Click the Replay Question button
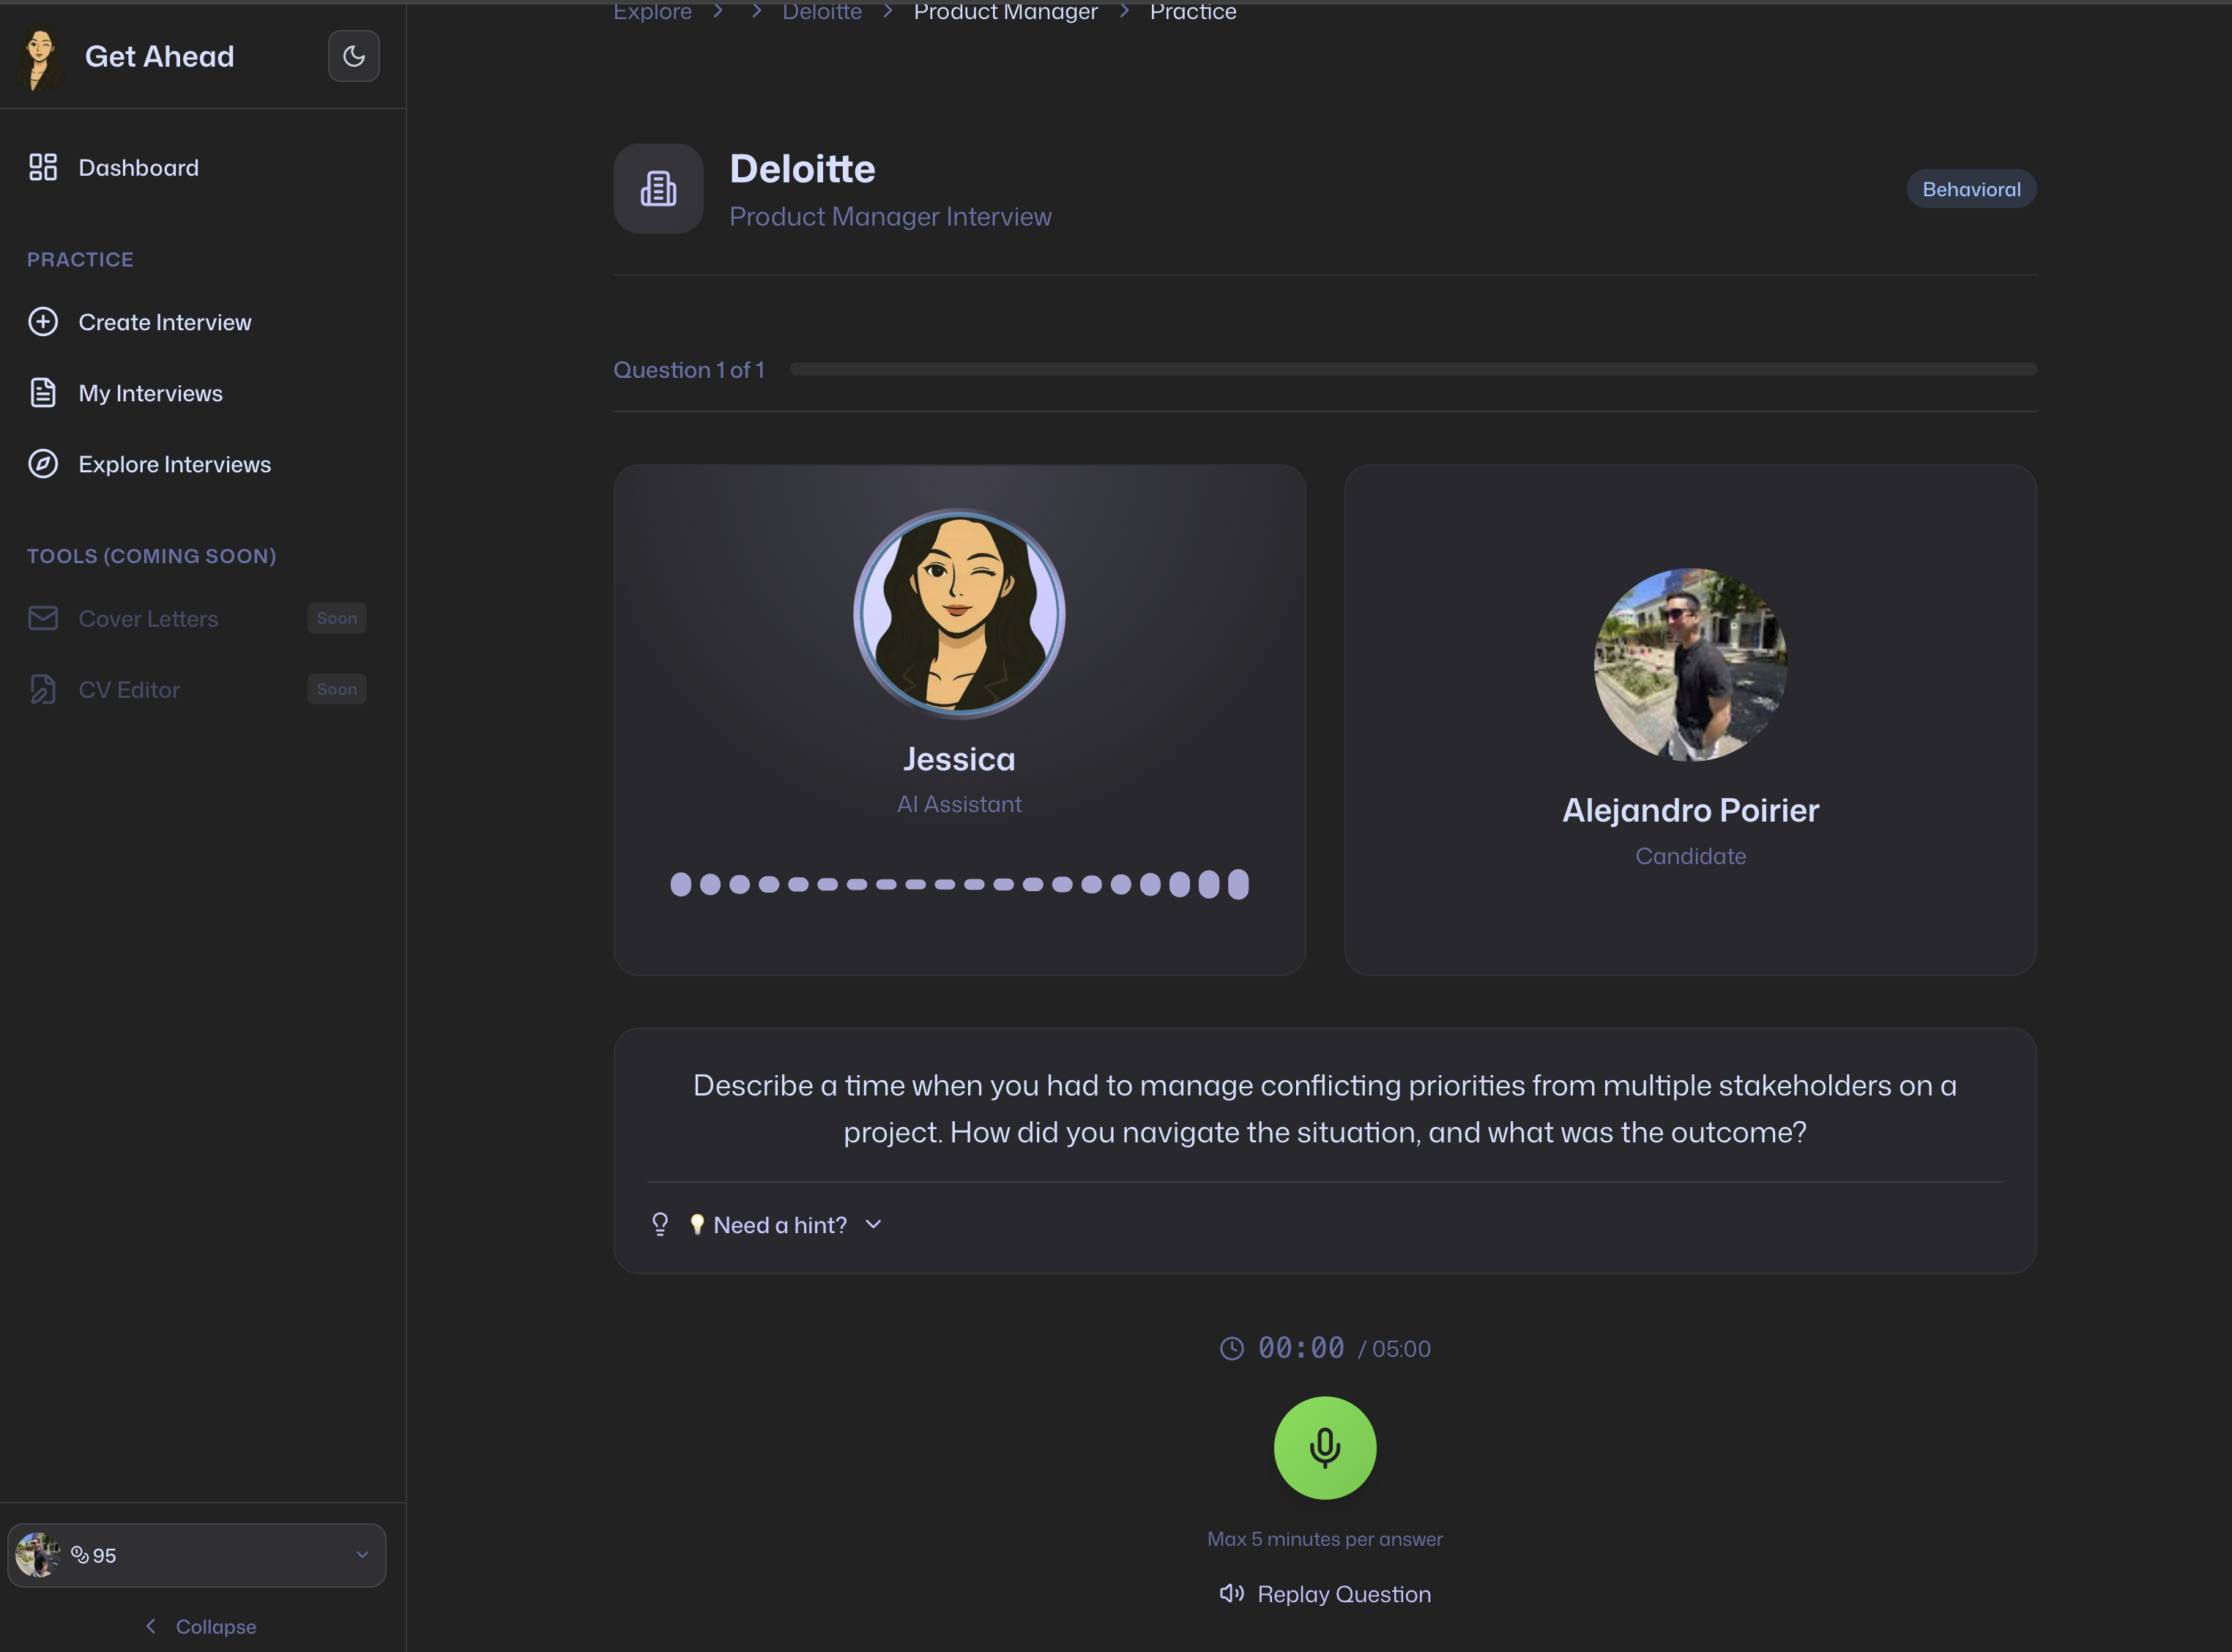Image resolution: width=2232 pixels, height=1652 pixels. click(1324, 1593)
